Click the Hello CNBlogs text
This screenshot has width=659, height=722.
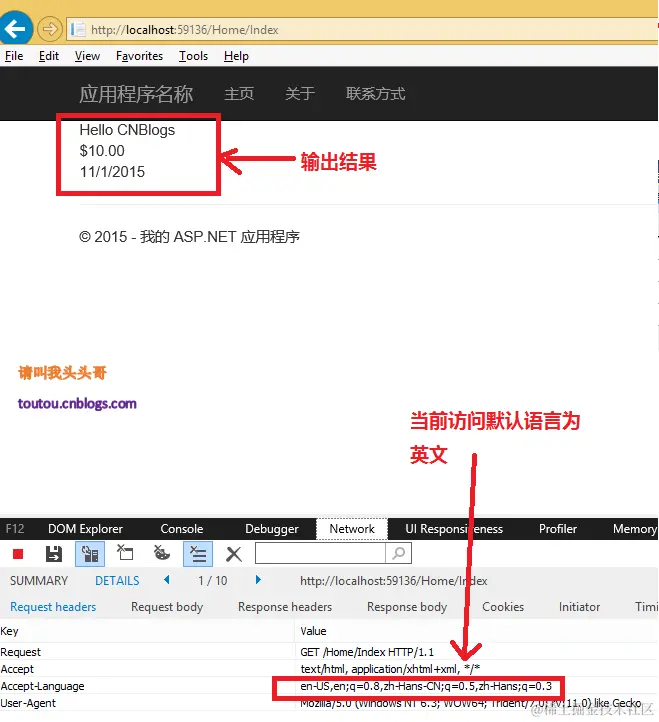(127, 130)
